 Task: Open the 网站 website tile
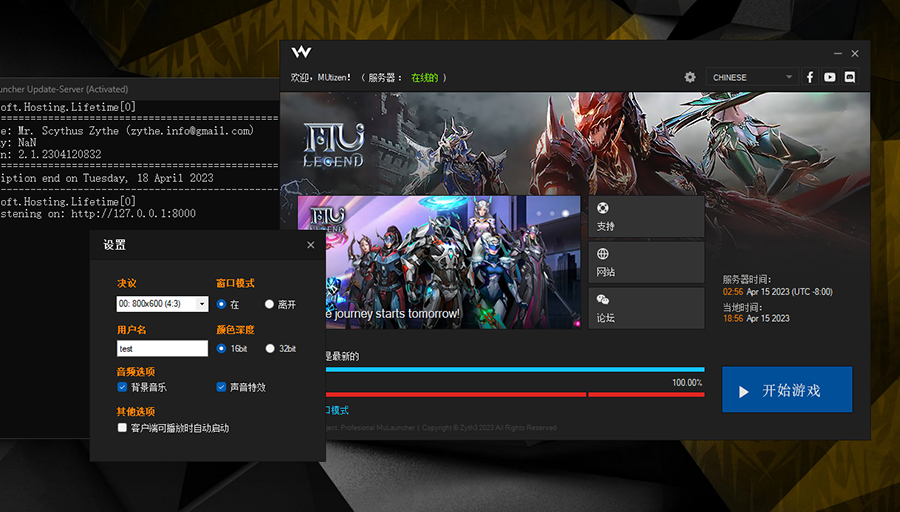coord(646,263)
